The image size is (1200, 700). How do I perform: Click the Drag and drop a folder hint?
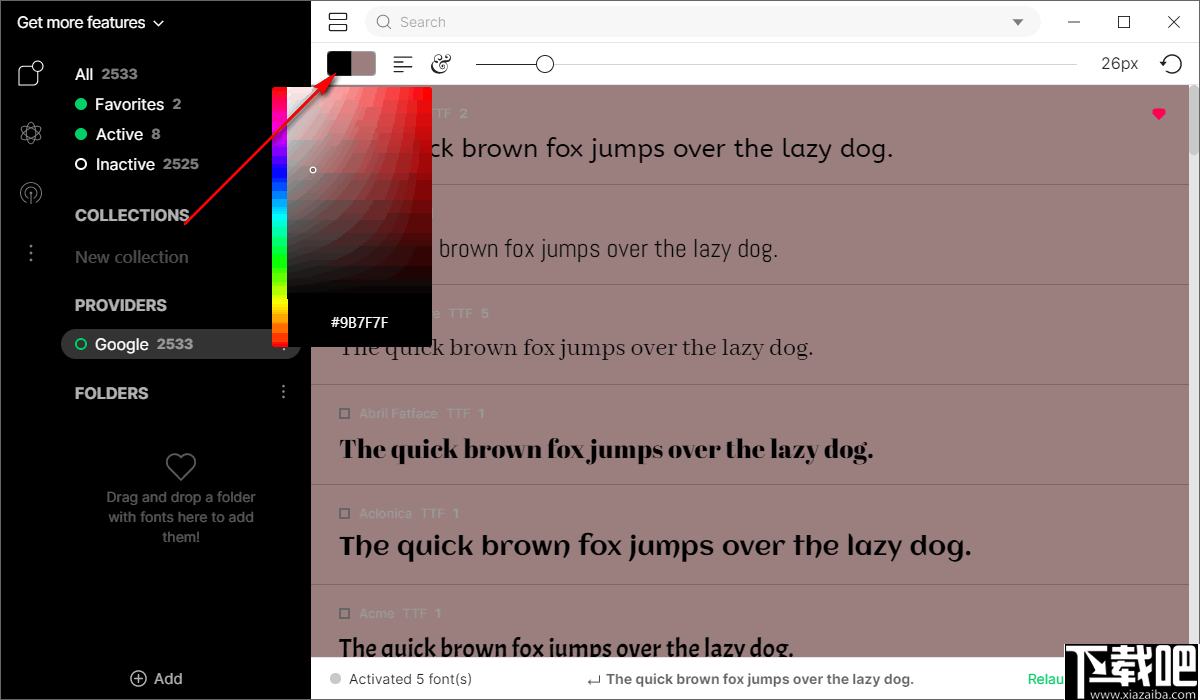tap(181, 517)
